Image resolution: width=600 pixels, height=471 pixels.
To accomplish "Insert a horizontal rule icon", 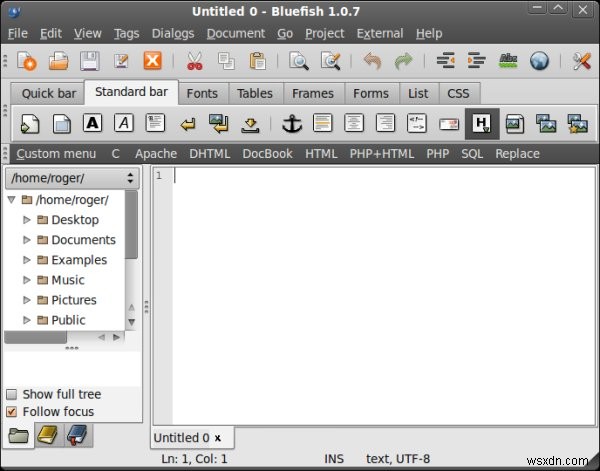I will 323,123.
